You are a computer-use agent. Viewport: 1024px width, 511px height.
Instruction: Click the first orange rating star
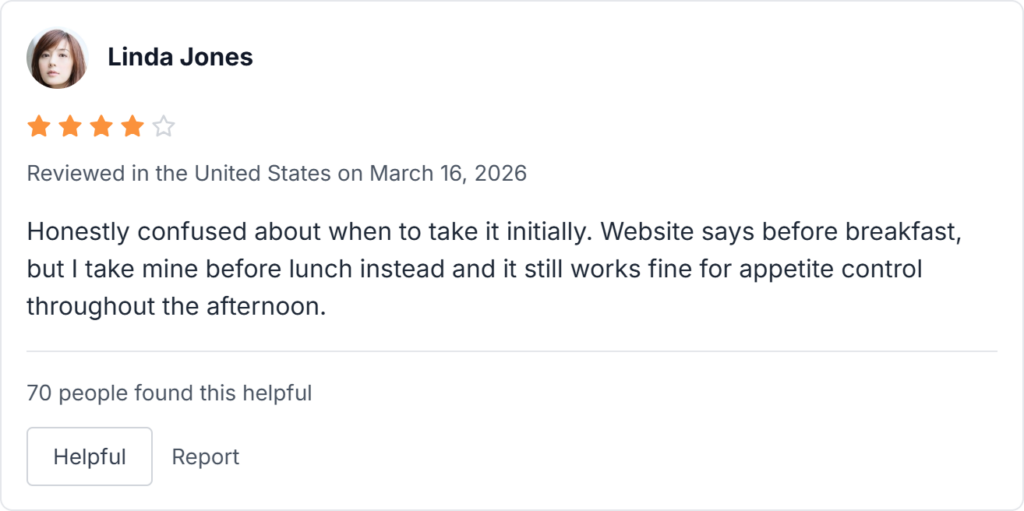click(x=39, y=127)
